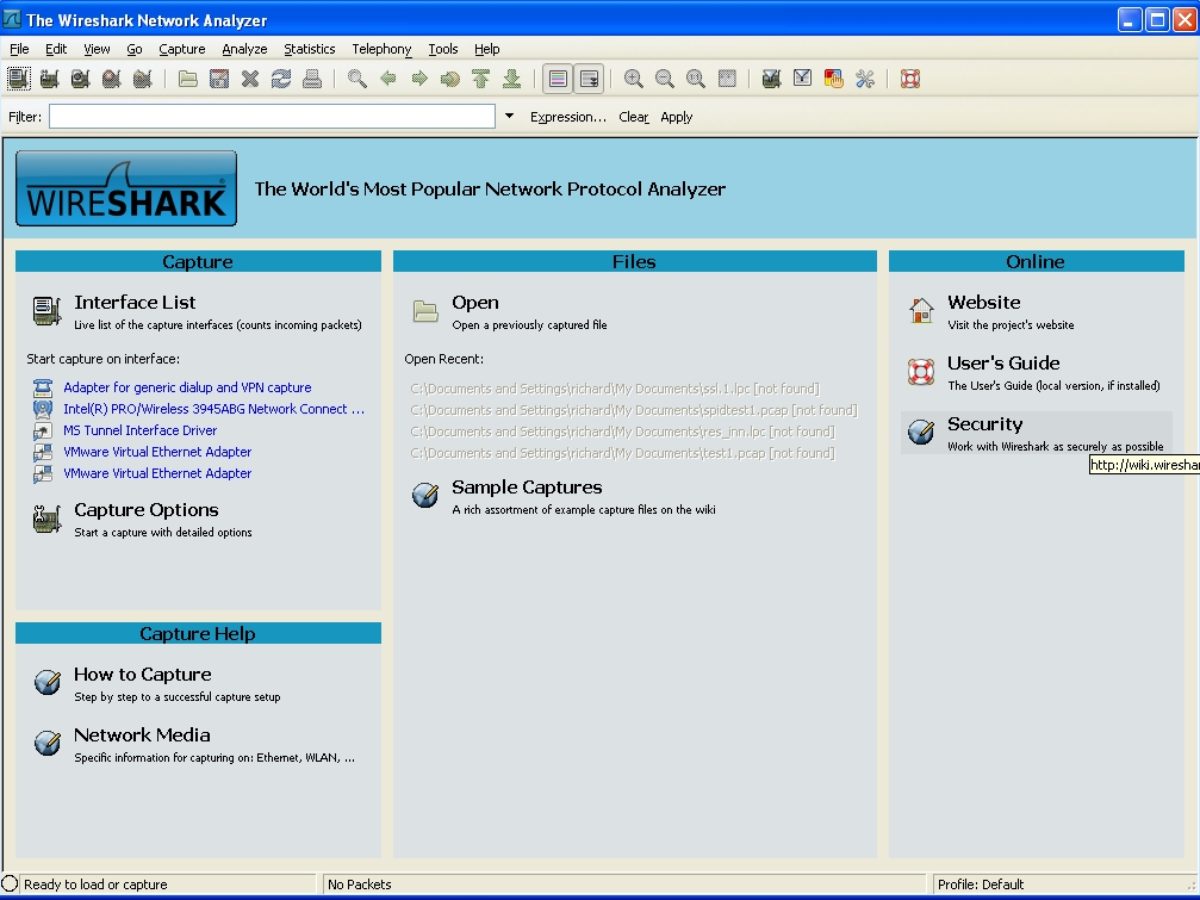Viewport: 1200px width, 900px height.
Task: Click the Profile: Default status bar entry
Action: 981,884
